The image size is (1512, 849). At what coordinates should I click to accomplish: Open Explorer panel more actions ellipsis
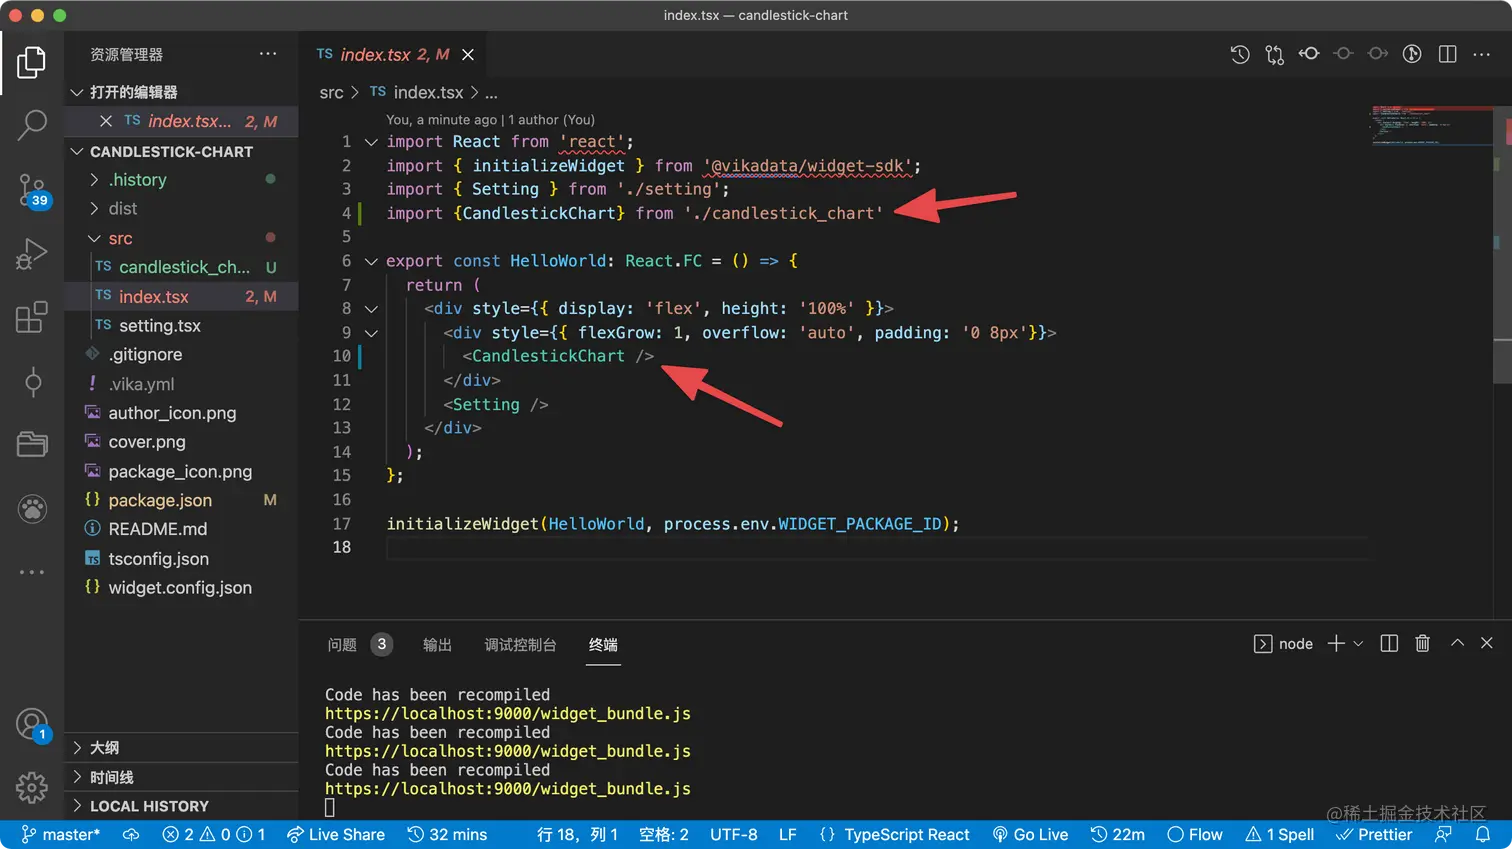click(x=268, y=54)
